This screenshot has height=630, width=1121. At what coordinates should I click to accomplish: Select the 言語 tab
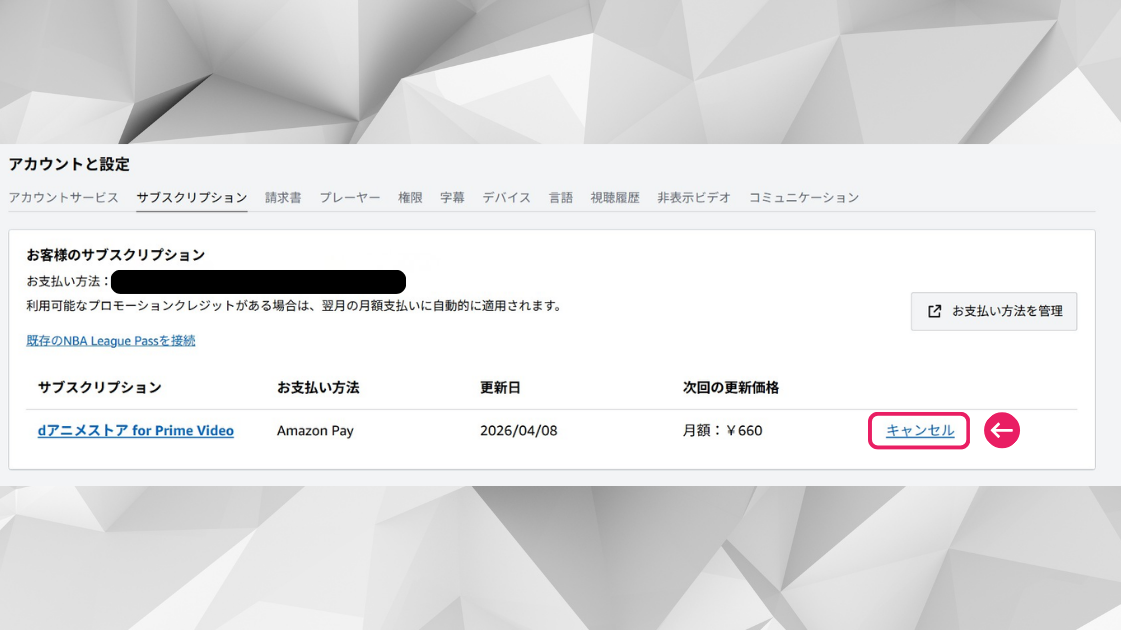click(560, 198)
